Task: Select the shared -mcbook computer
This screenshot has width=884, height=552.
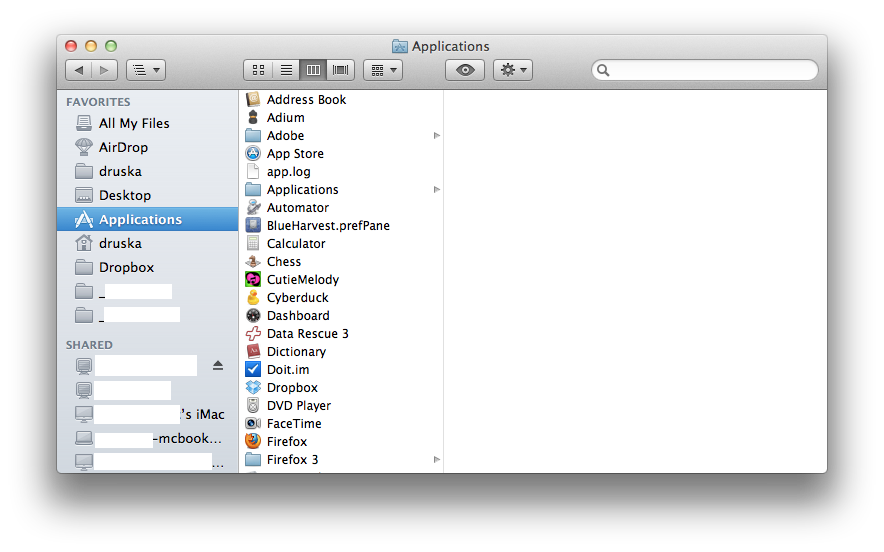Action: click(x=148, y=438)
